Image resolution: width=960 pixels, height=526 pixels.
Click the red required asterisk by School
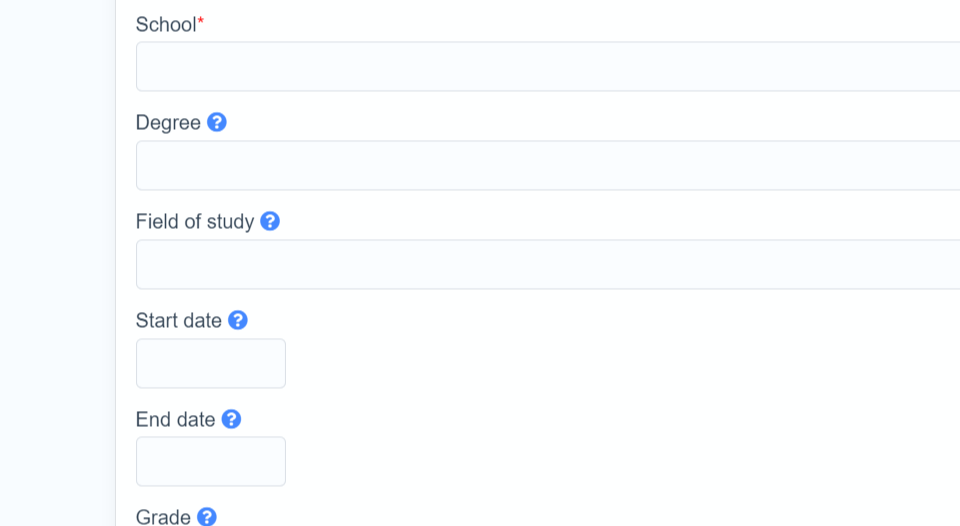tap(200, 22)
